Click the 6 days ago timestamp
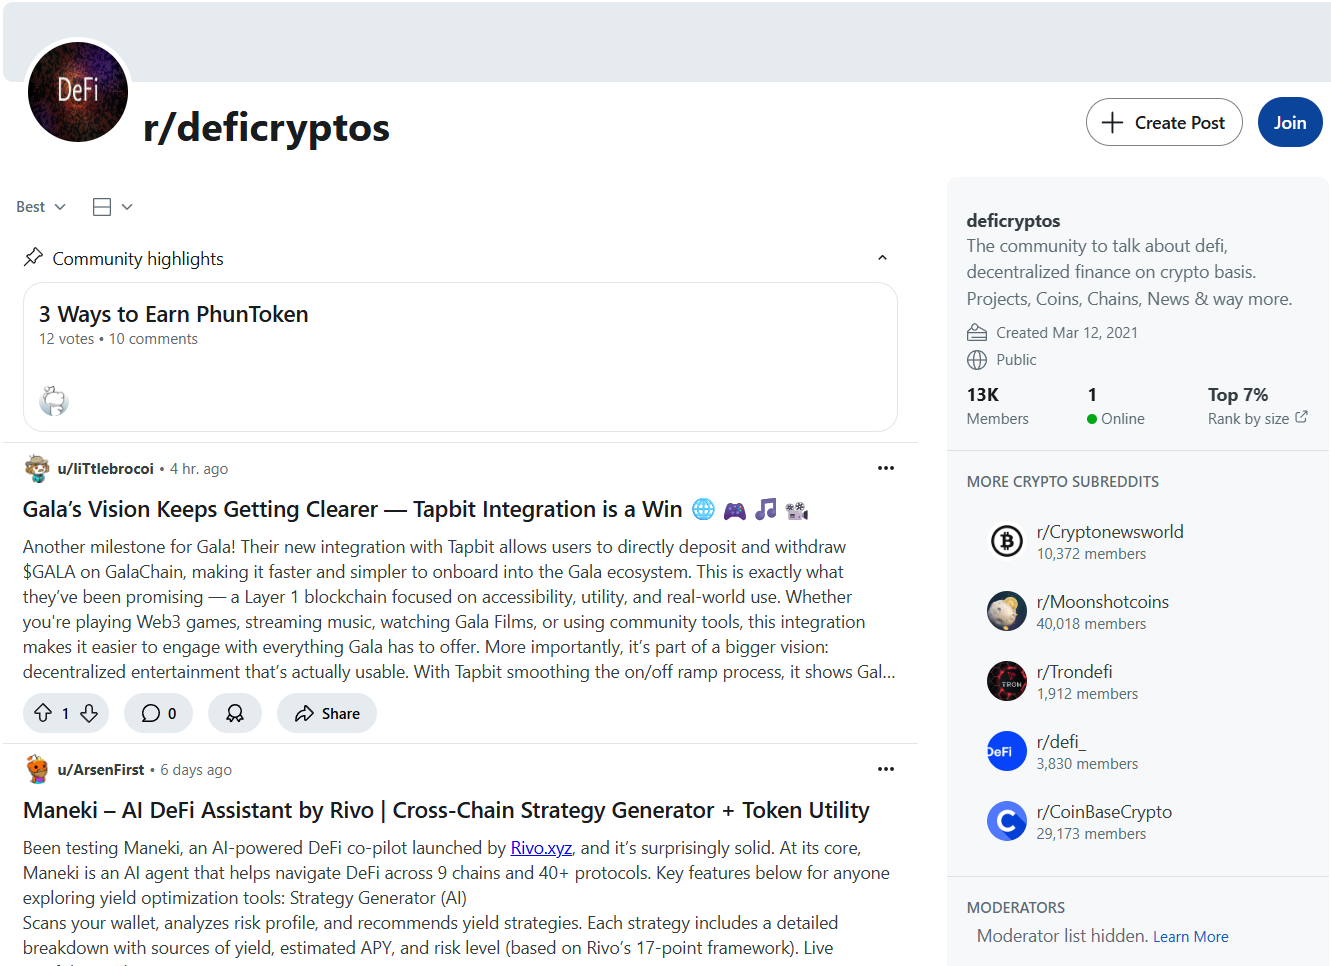The width and height of the screenshot is (1331, 966). (196, 770)
